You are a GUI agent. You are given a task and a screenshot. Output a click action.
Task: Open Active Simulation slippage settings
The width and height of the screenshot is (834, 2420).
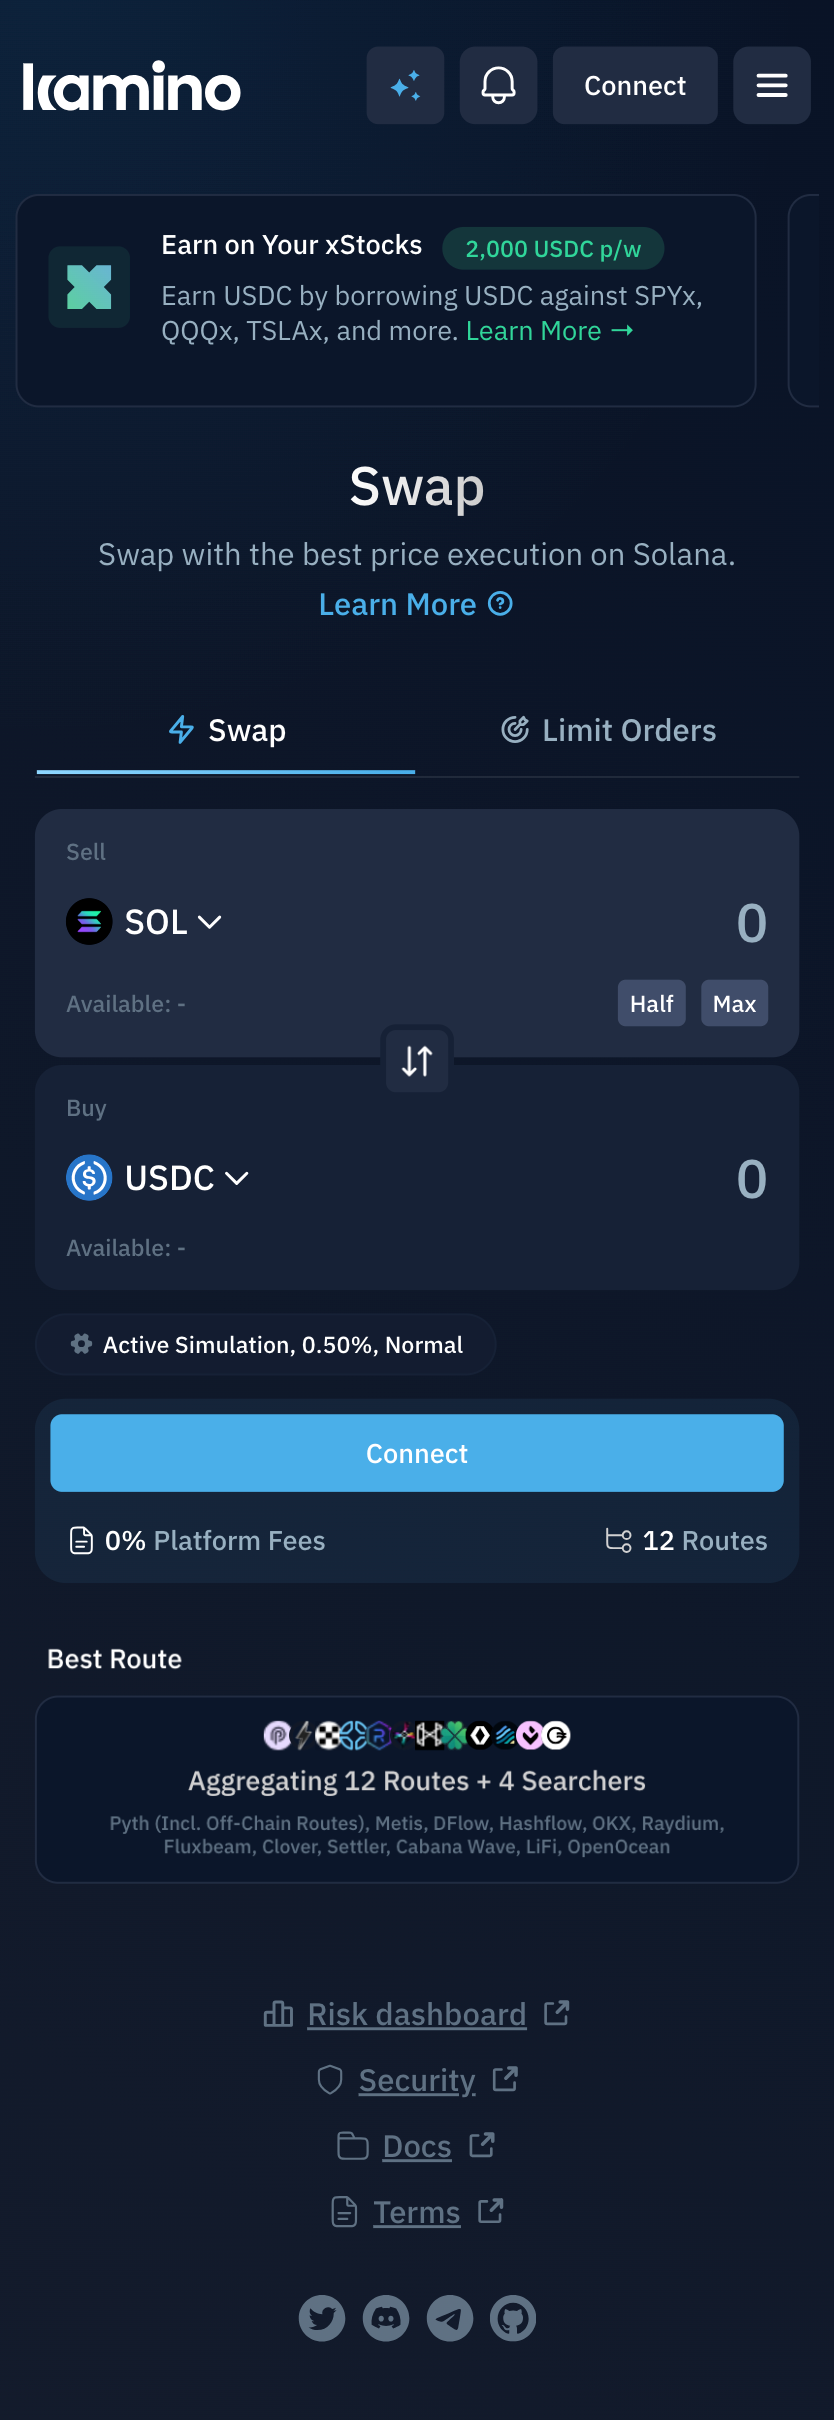266,1345
